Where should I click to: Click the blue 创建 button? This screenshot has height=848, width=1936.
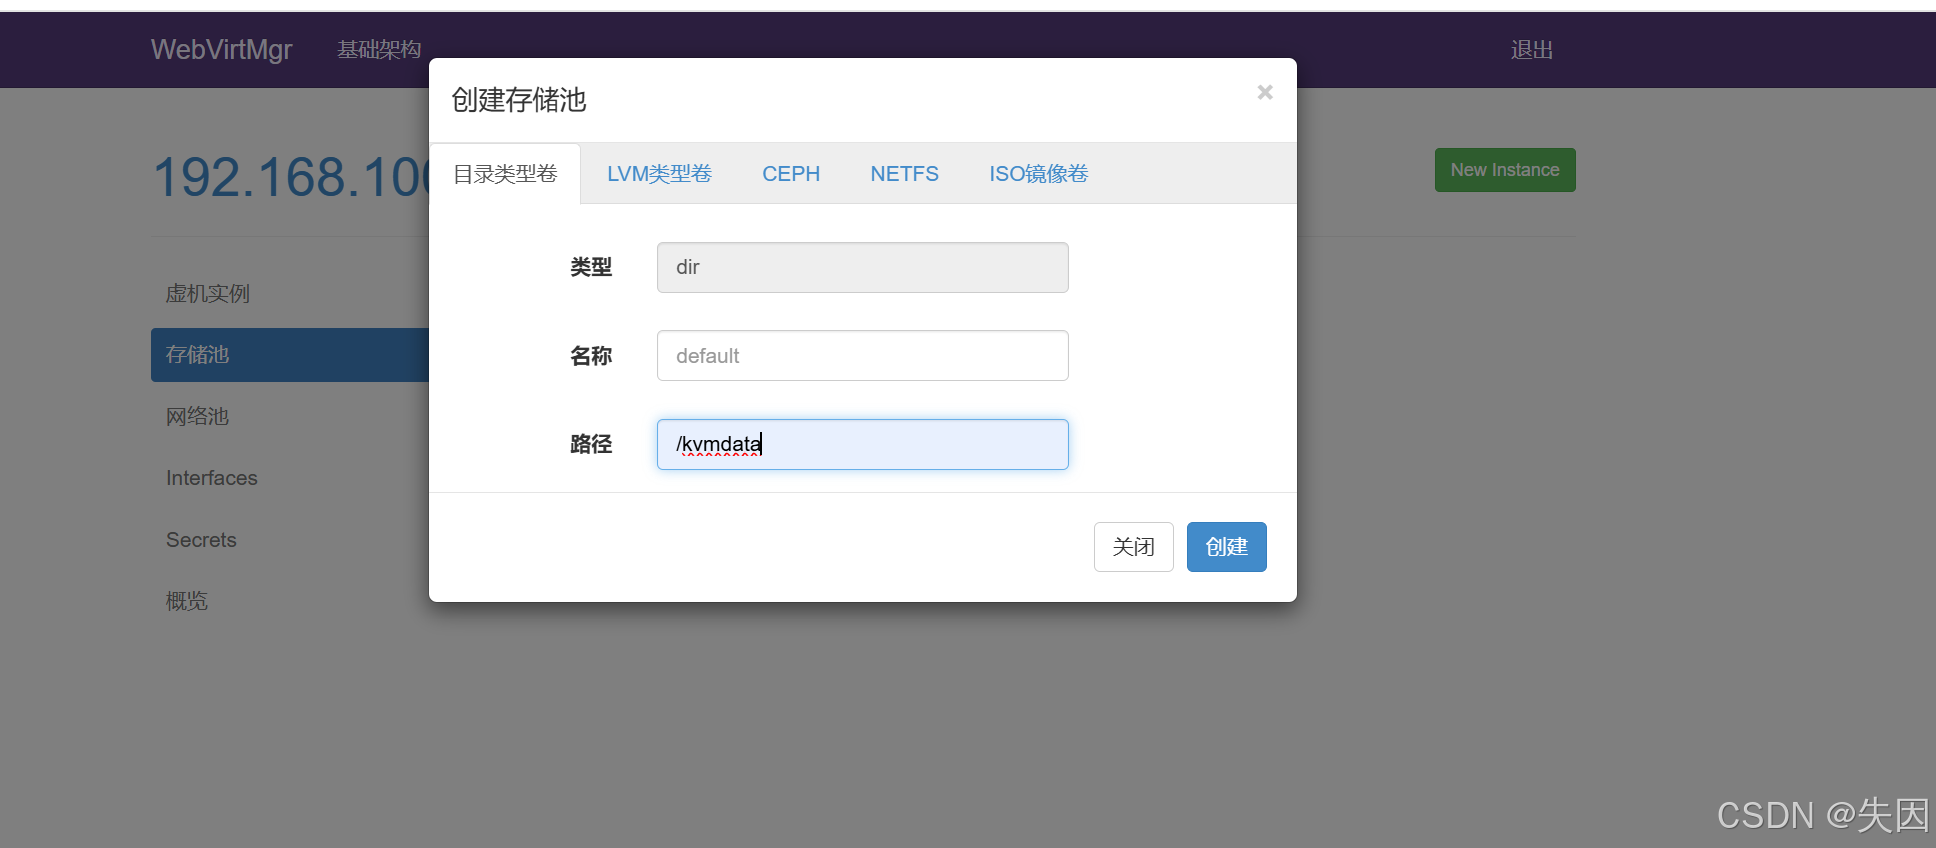point(1226,547)
